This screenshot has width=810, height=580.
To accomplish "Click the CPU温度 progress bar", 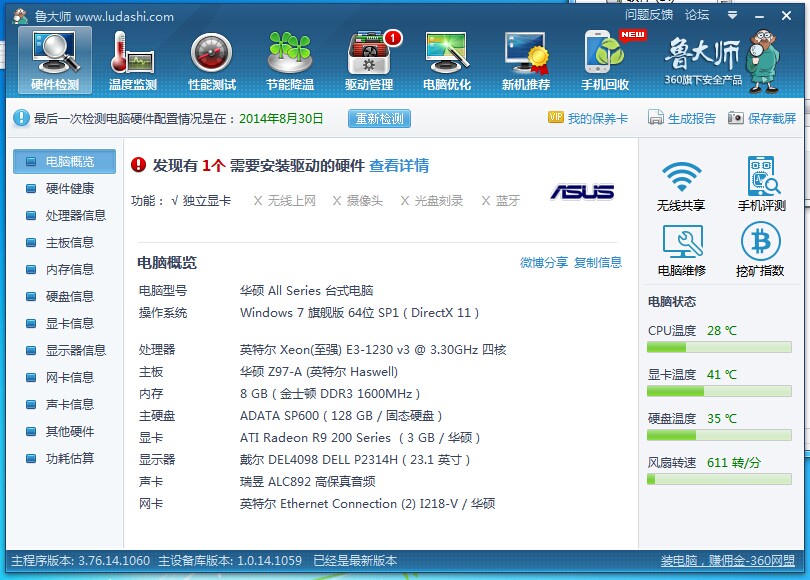I will pos(719,347).
